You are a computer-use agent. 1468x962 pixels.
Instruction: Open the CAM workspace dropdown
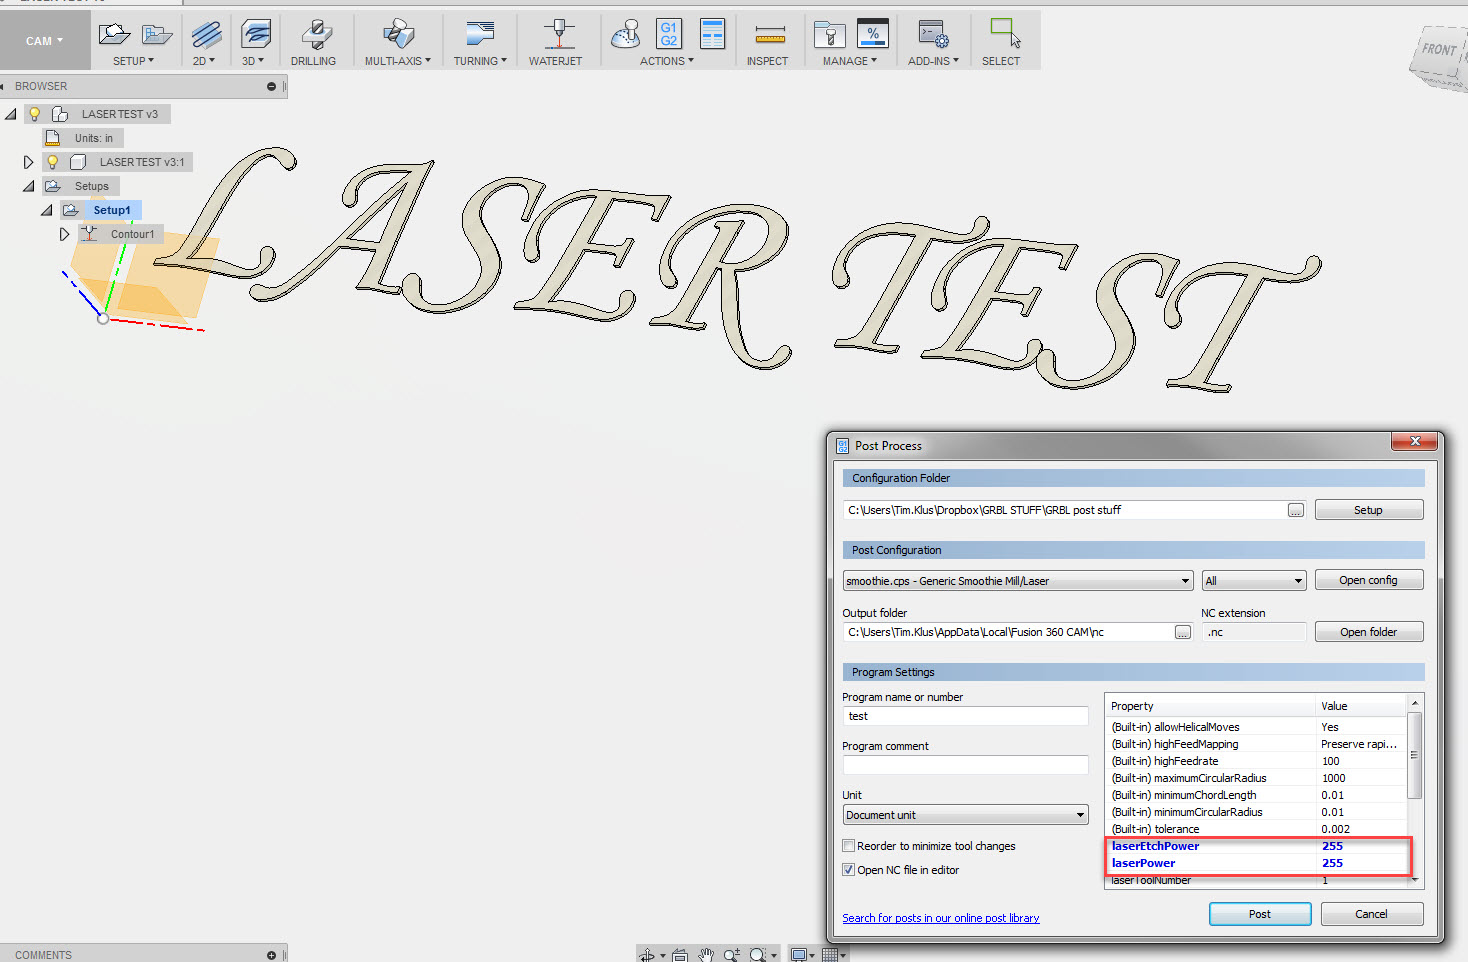[45, 41]
